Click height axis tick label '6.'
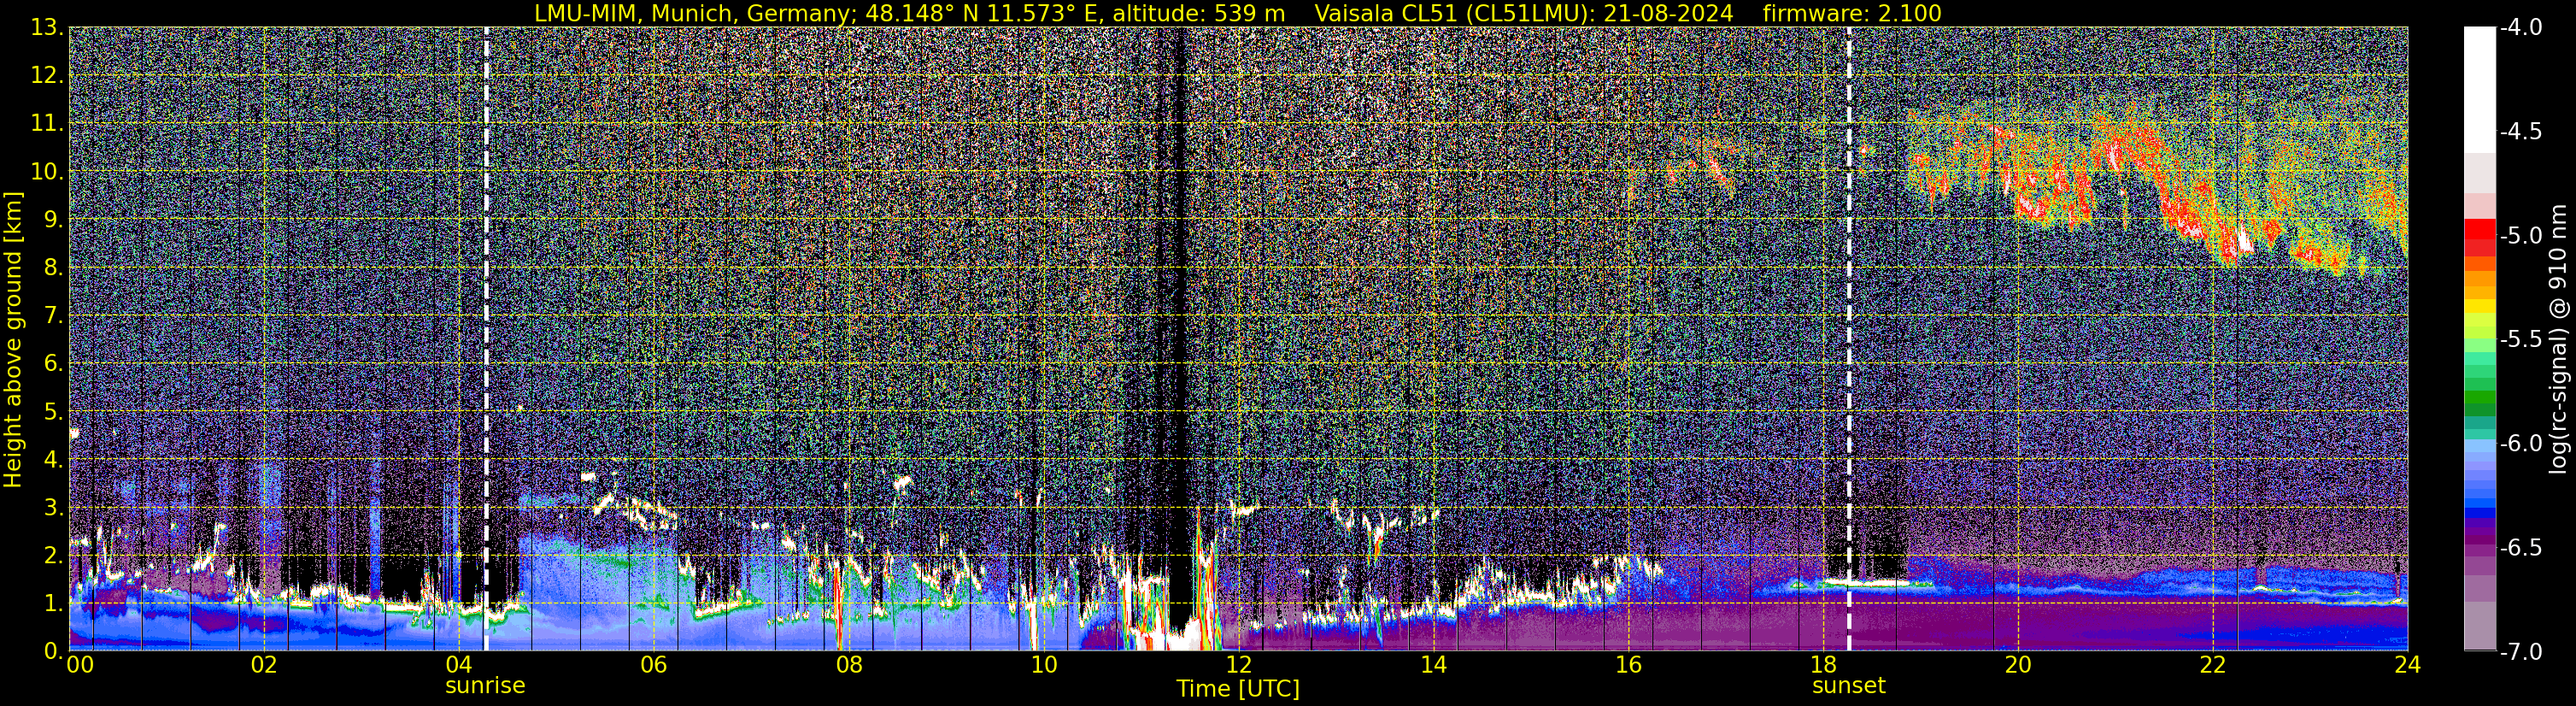 click(x=54, y=364)
